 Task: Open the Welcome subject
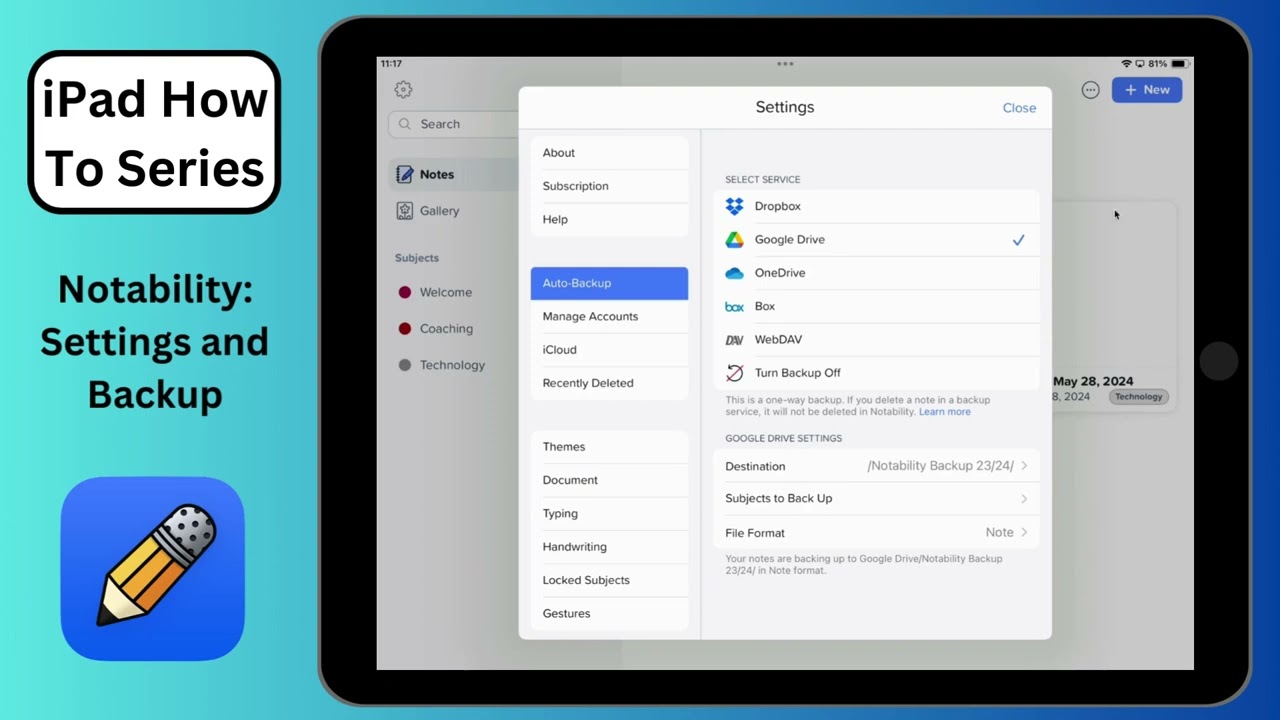click(x=446, y=292)
